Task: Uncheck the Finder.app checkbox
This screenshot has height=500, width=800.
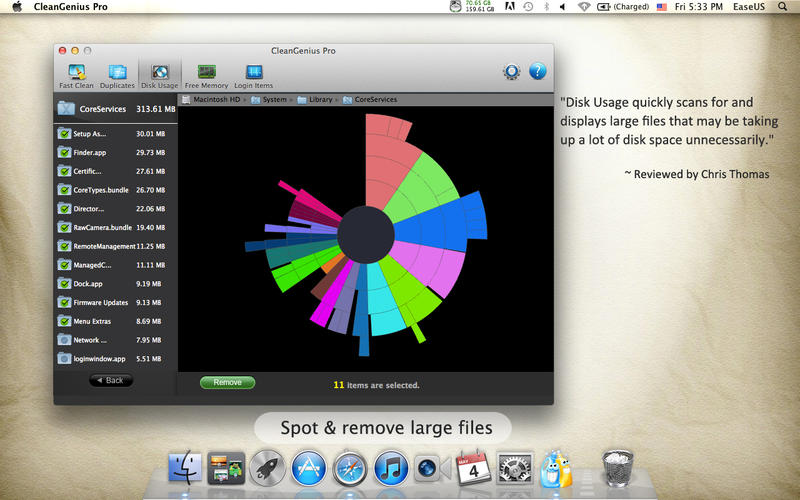Action: (64, 153)
